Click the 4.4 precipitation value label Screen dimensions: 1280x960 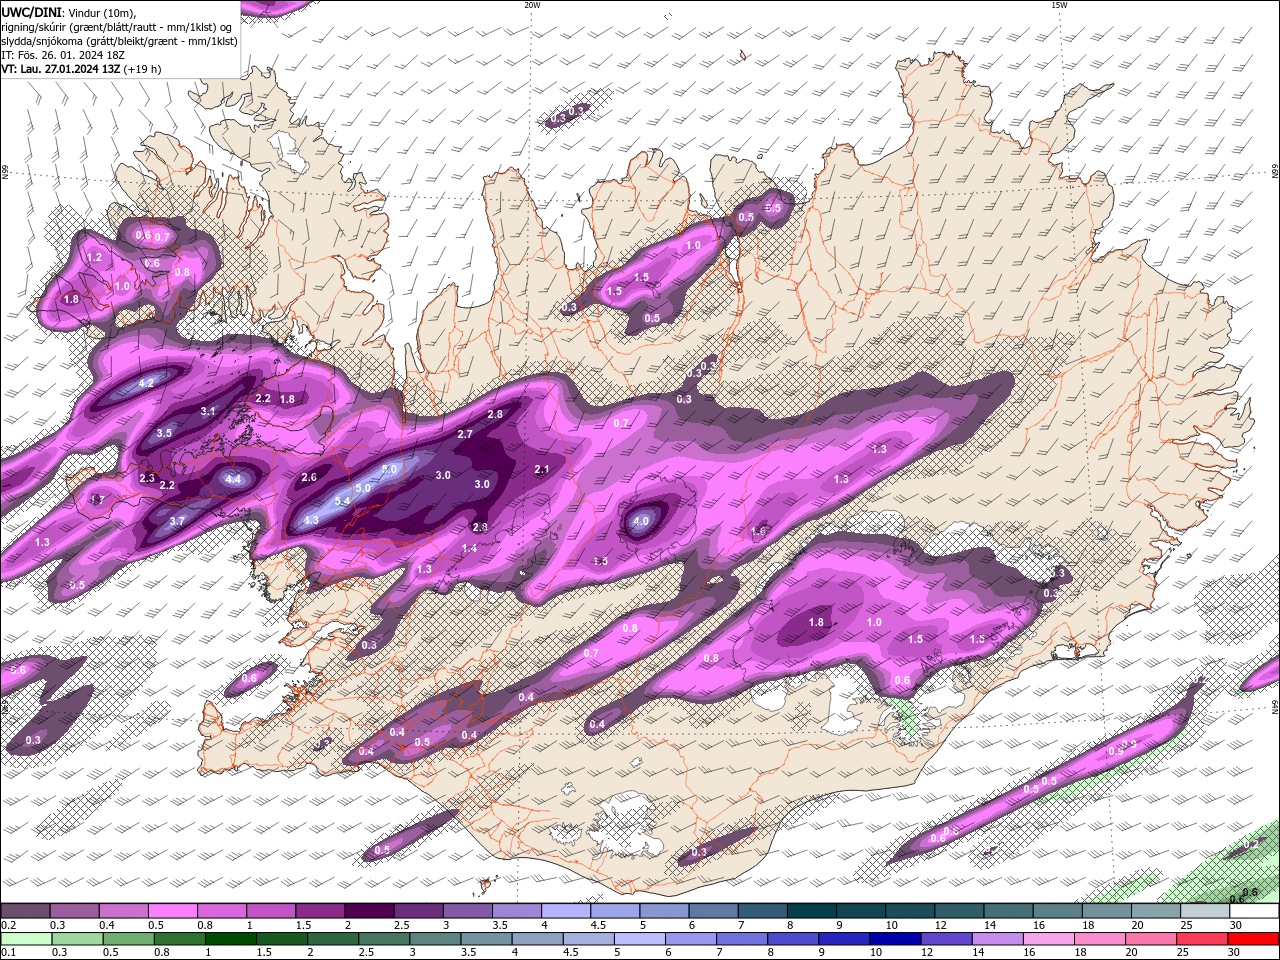[233, 480]
